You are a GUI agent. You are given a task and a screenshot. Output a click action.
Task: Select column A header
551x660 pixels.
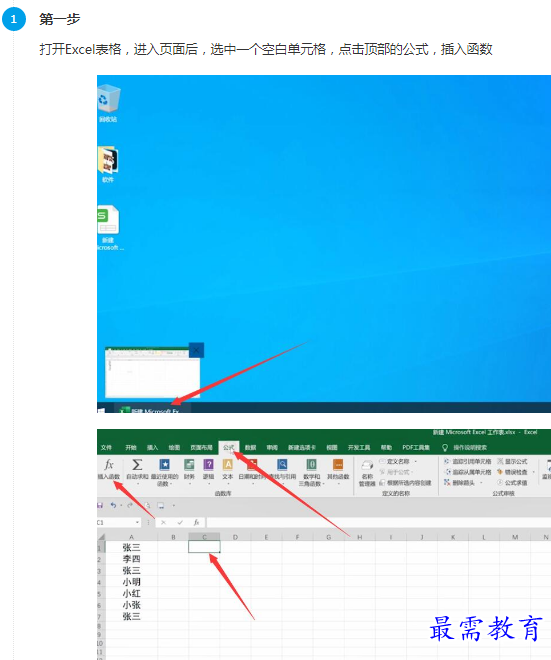pyautogui.click(x=131, y=537)
